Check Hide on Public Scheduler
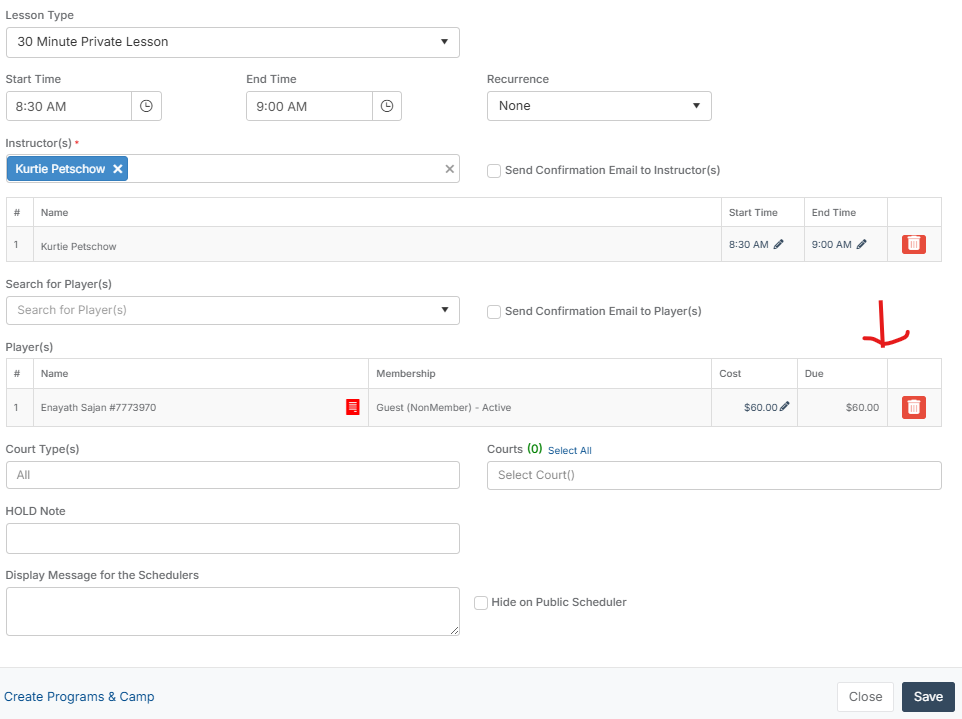This screenshot has width=962, height=719. (x=481, y=602)
